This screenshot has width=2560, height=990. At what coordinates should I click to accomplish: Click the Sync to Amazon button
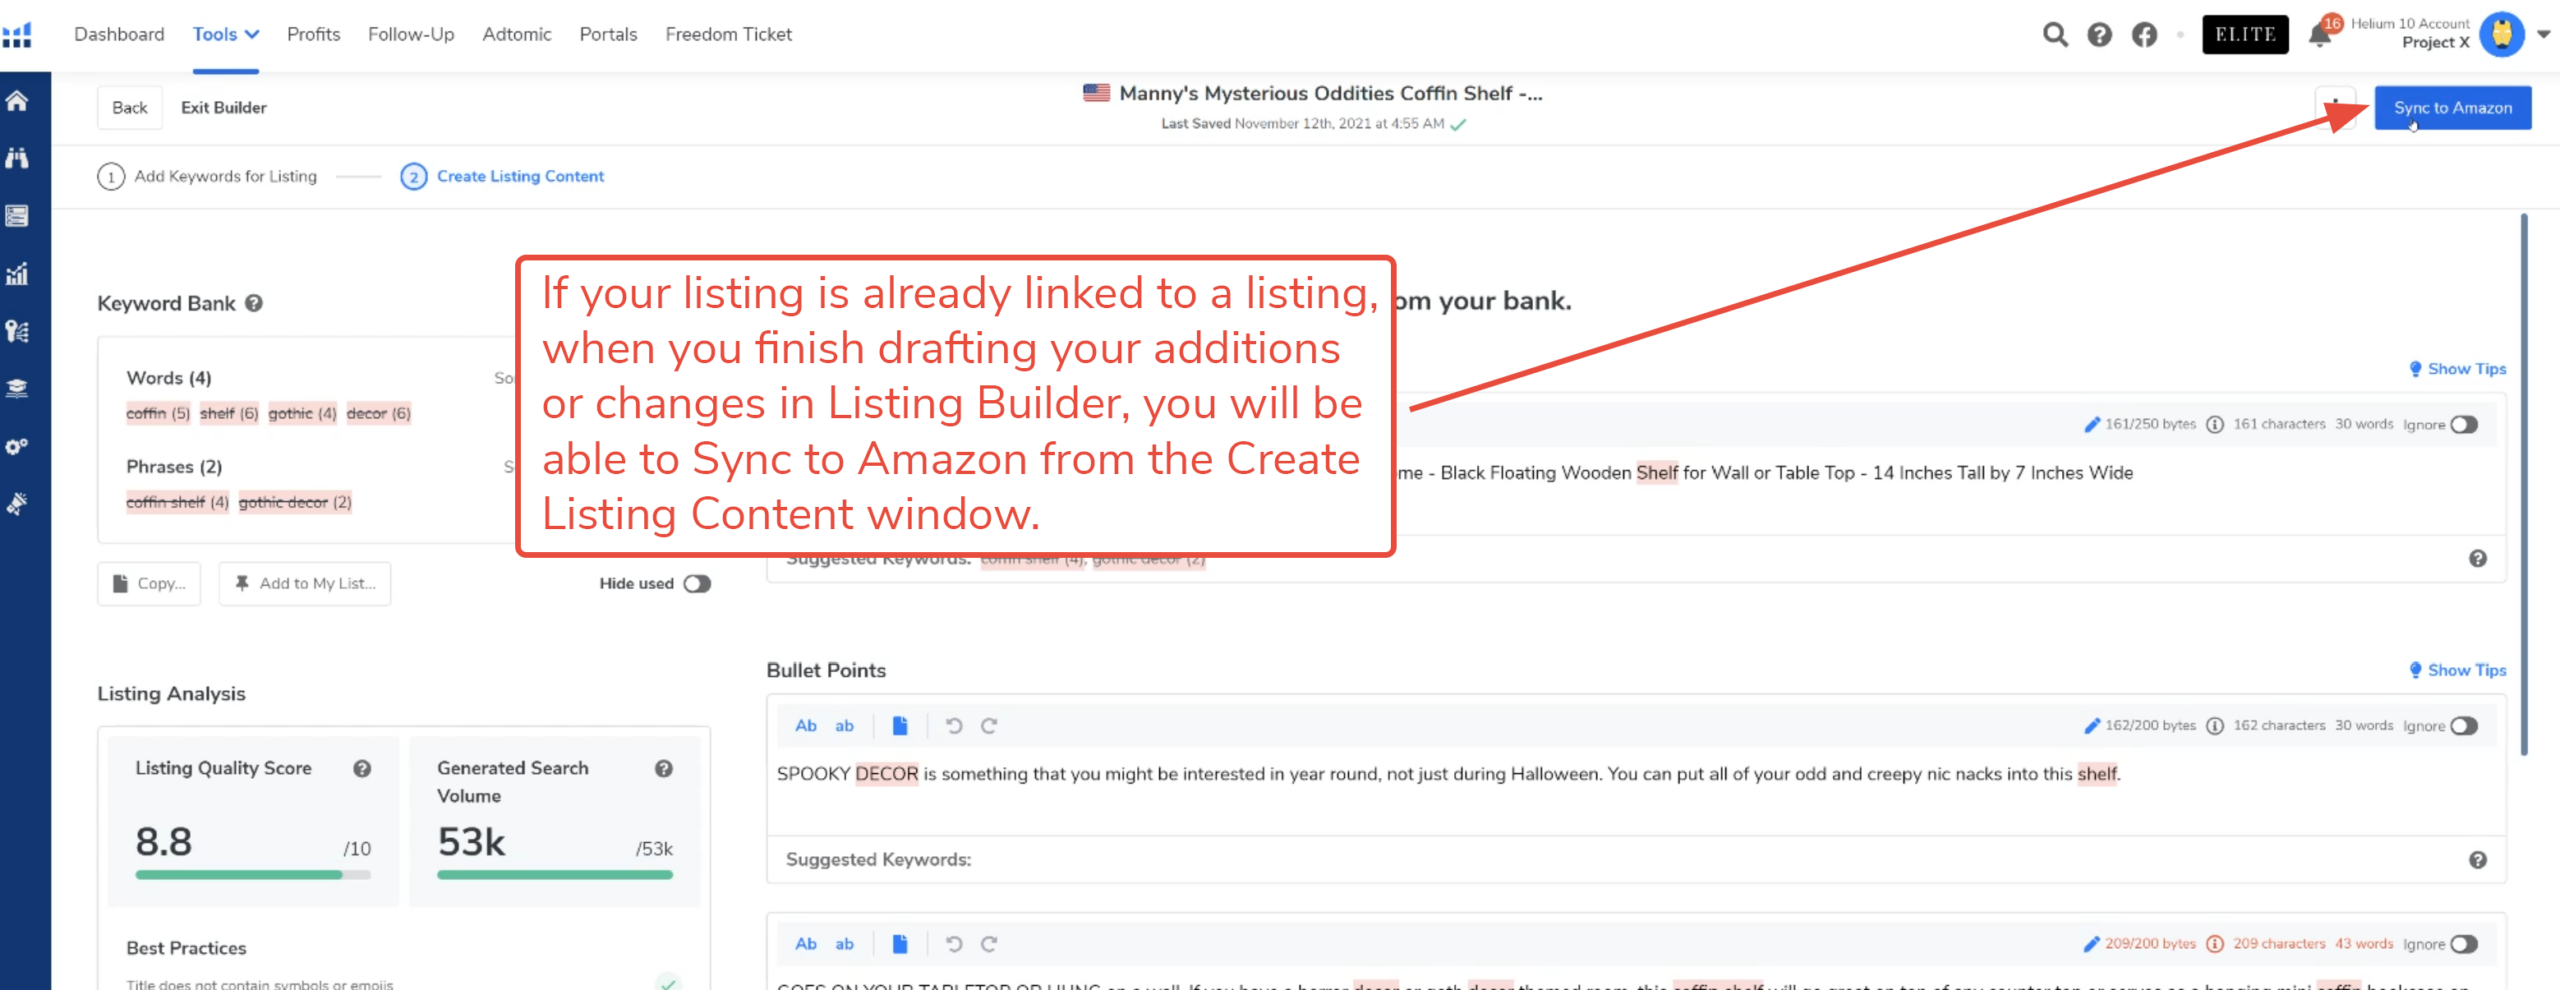point(2452,108)
